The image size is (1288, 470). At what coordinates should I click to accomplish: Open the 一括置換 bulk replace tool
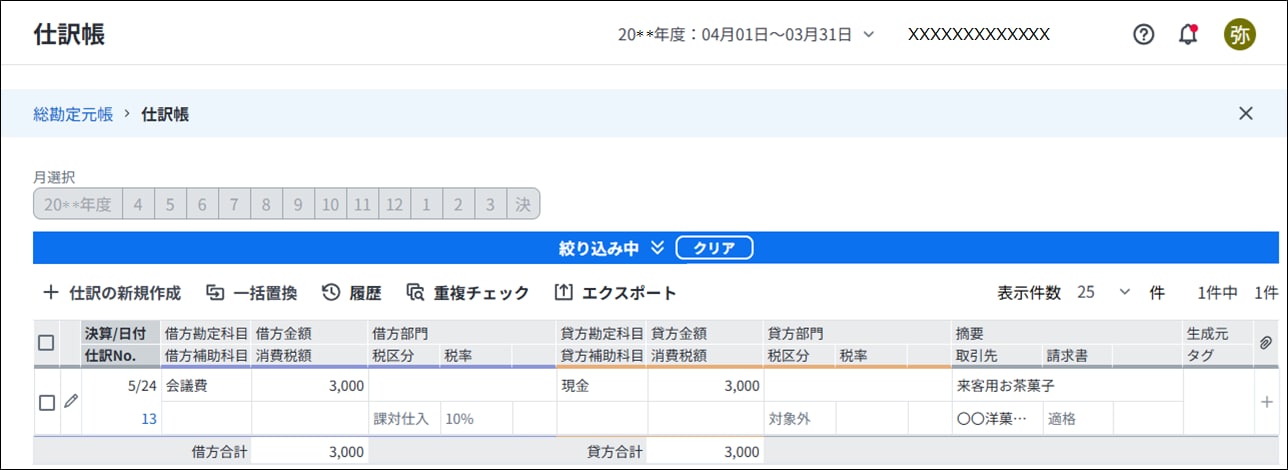click(251, 293)
